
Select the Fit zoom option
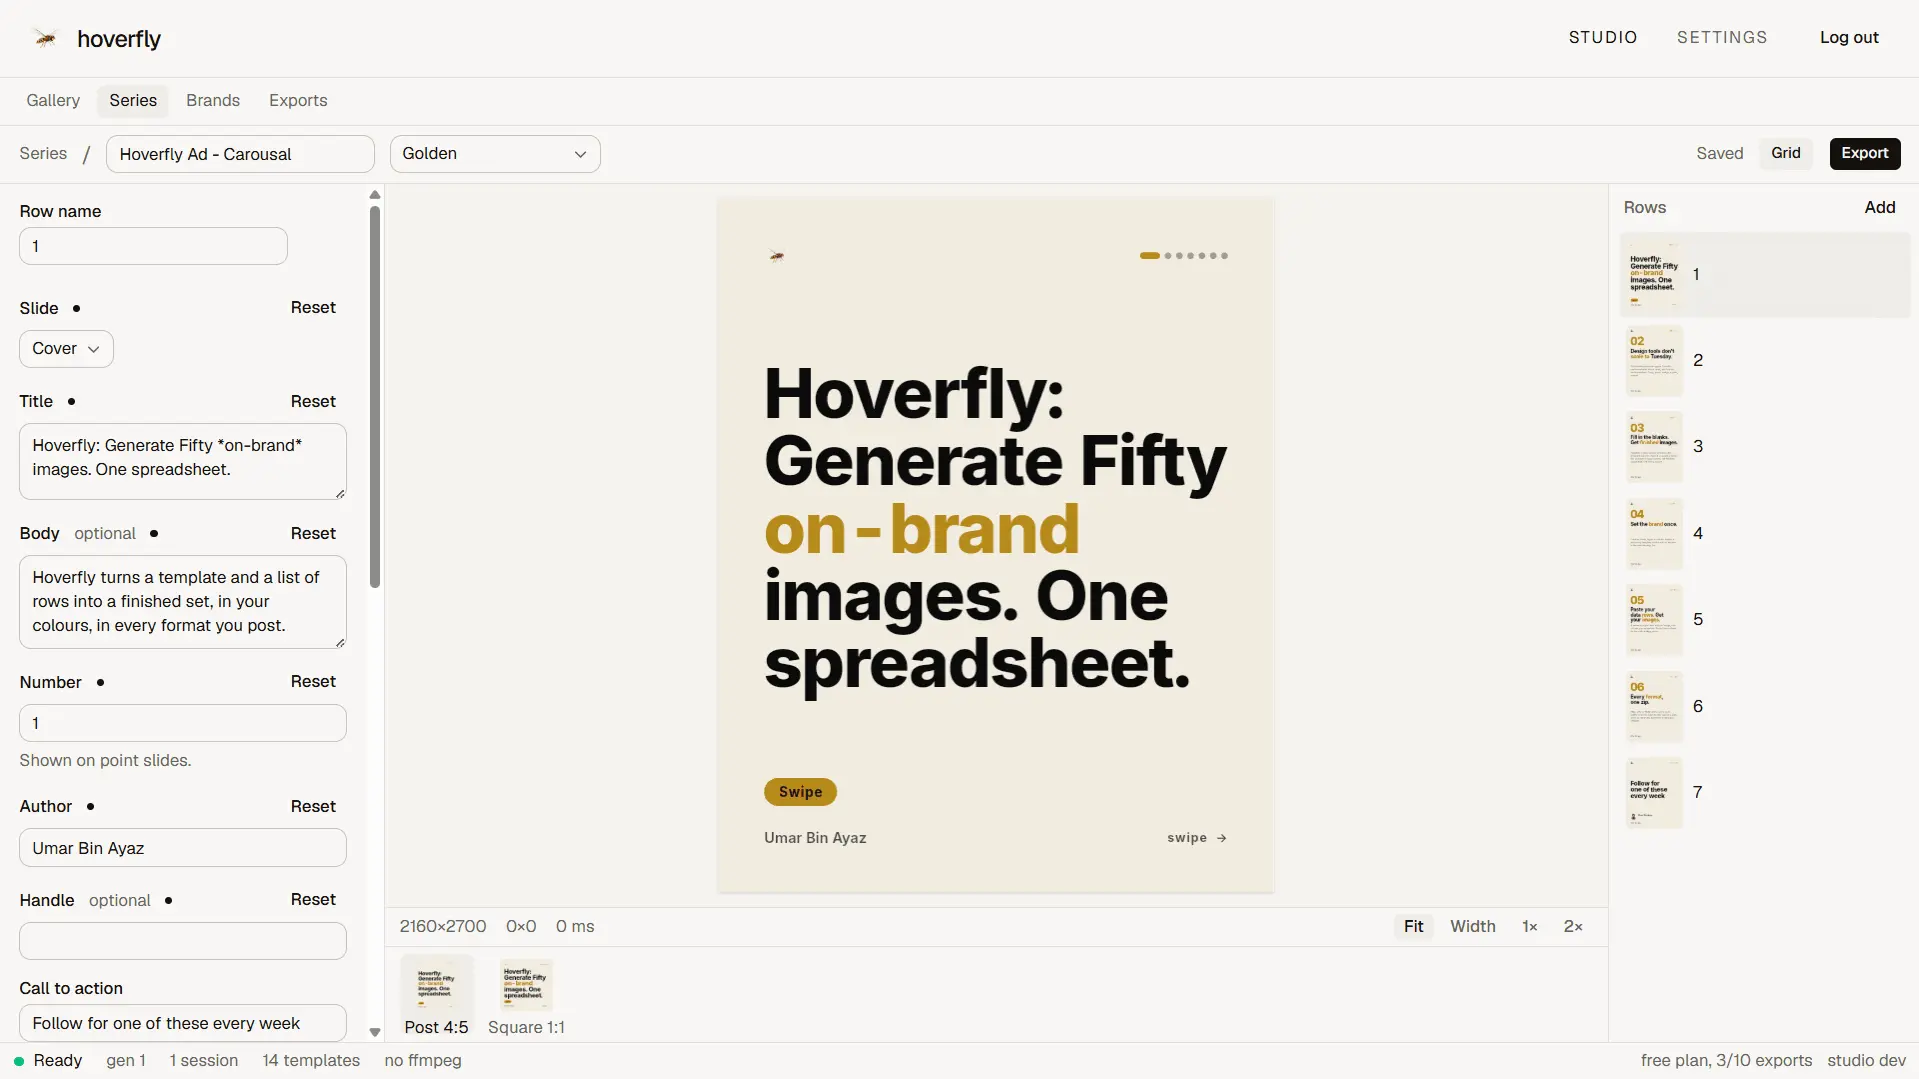coord(1413,927)
